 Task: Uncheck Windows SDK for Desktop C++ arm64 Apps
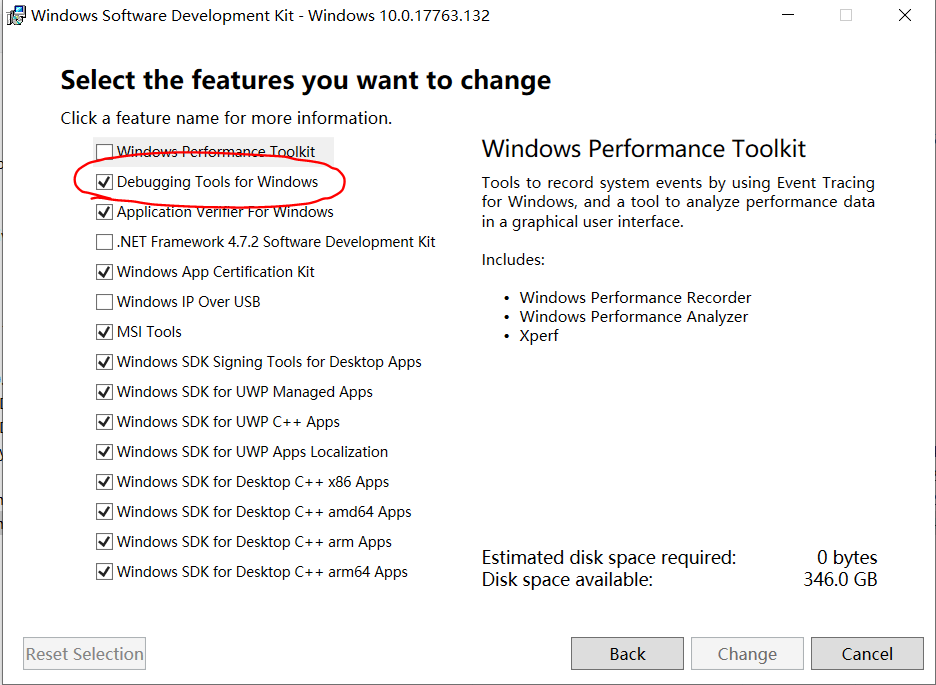[x=104, y=571]
